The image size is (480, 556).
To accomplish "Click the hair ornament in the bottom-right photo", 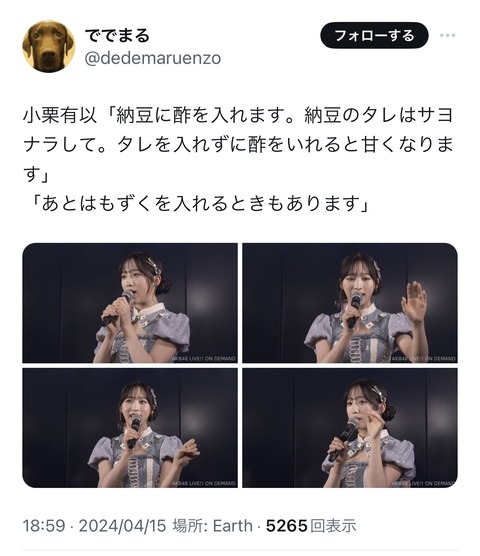I will click(381, 396).
